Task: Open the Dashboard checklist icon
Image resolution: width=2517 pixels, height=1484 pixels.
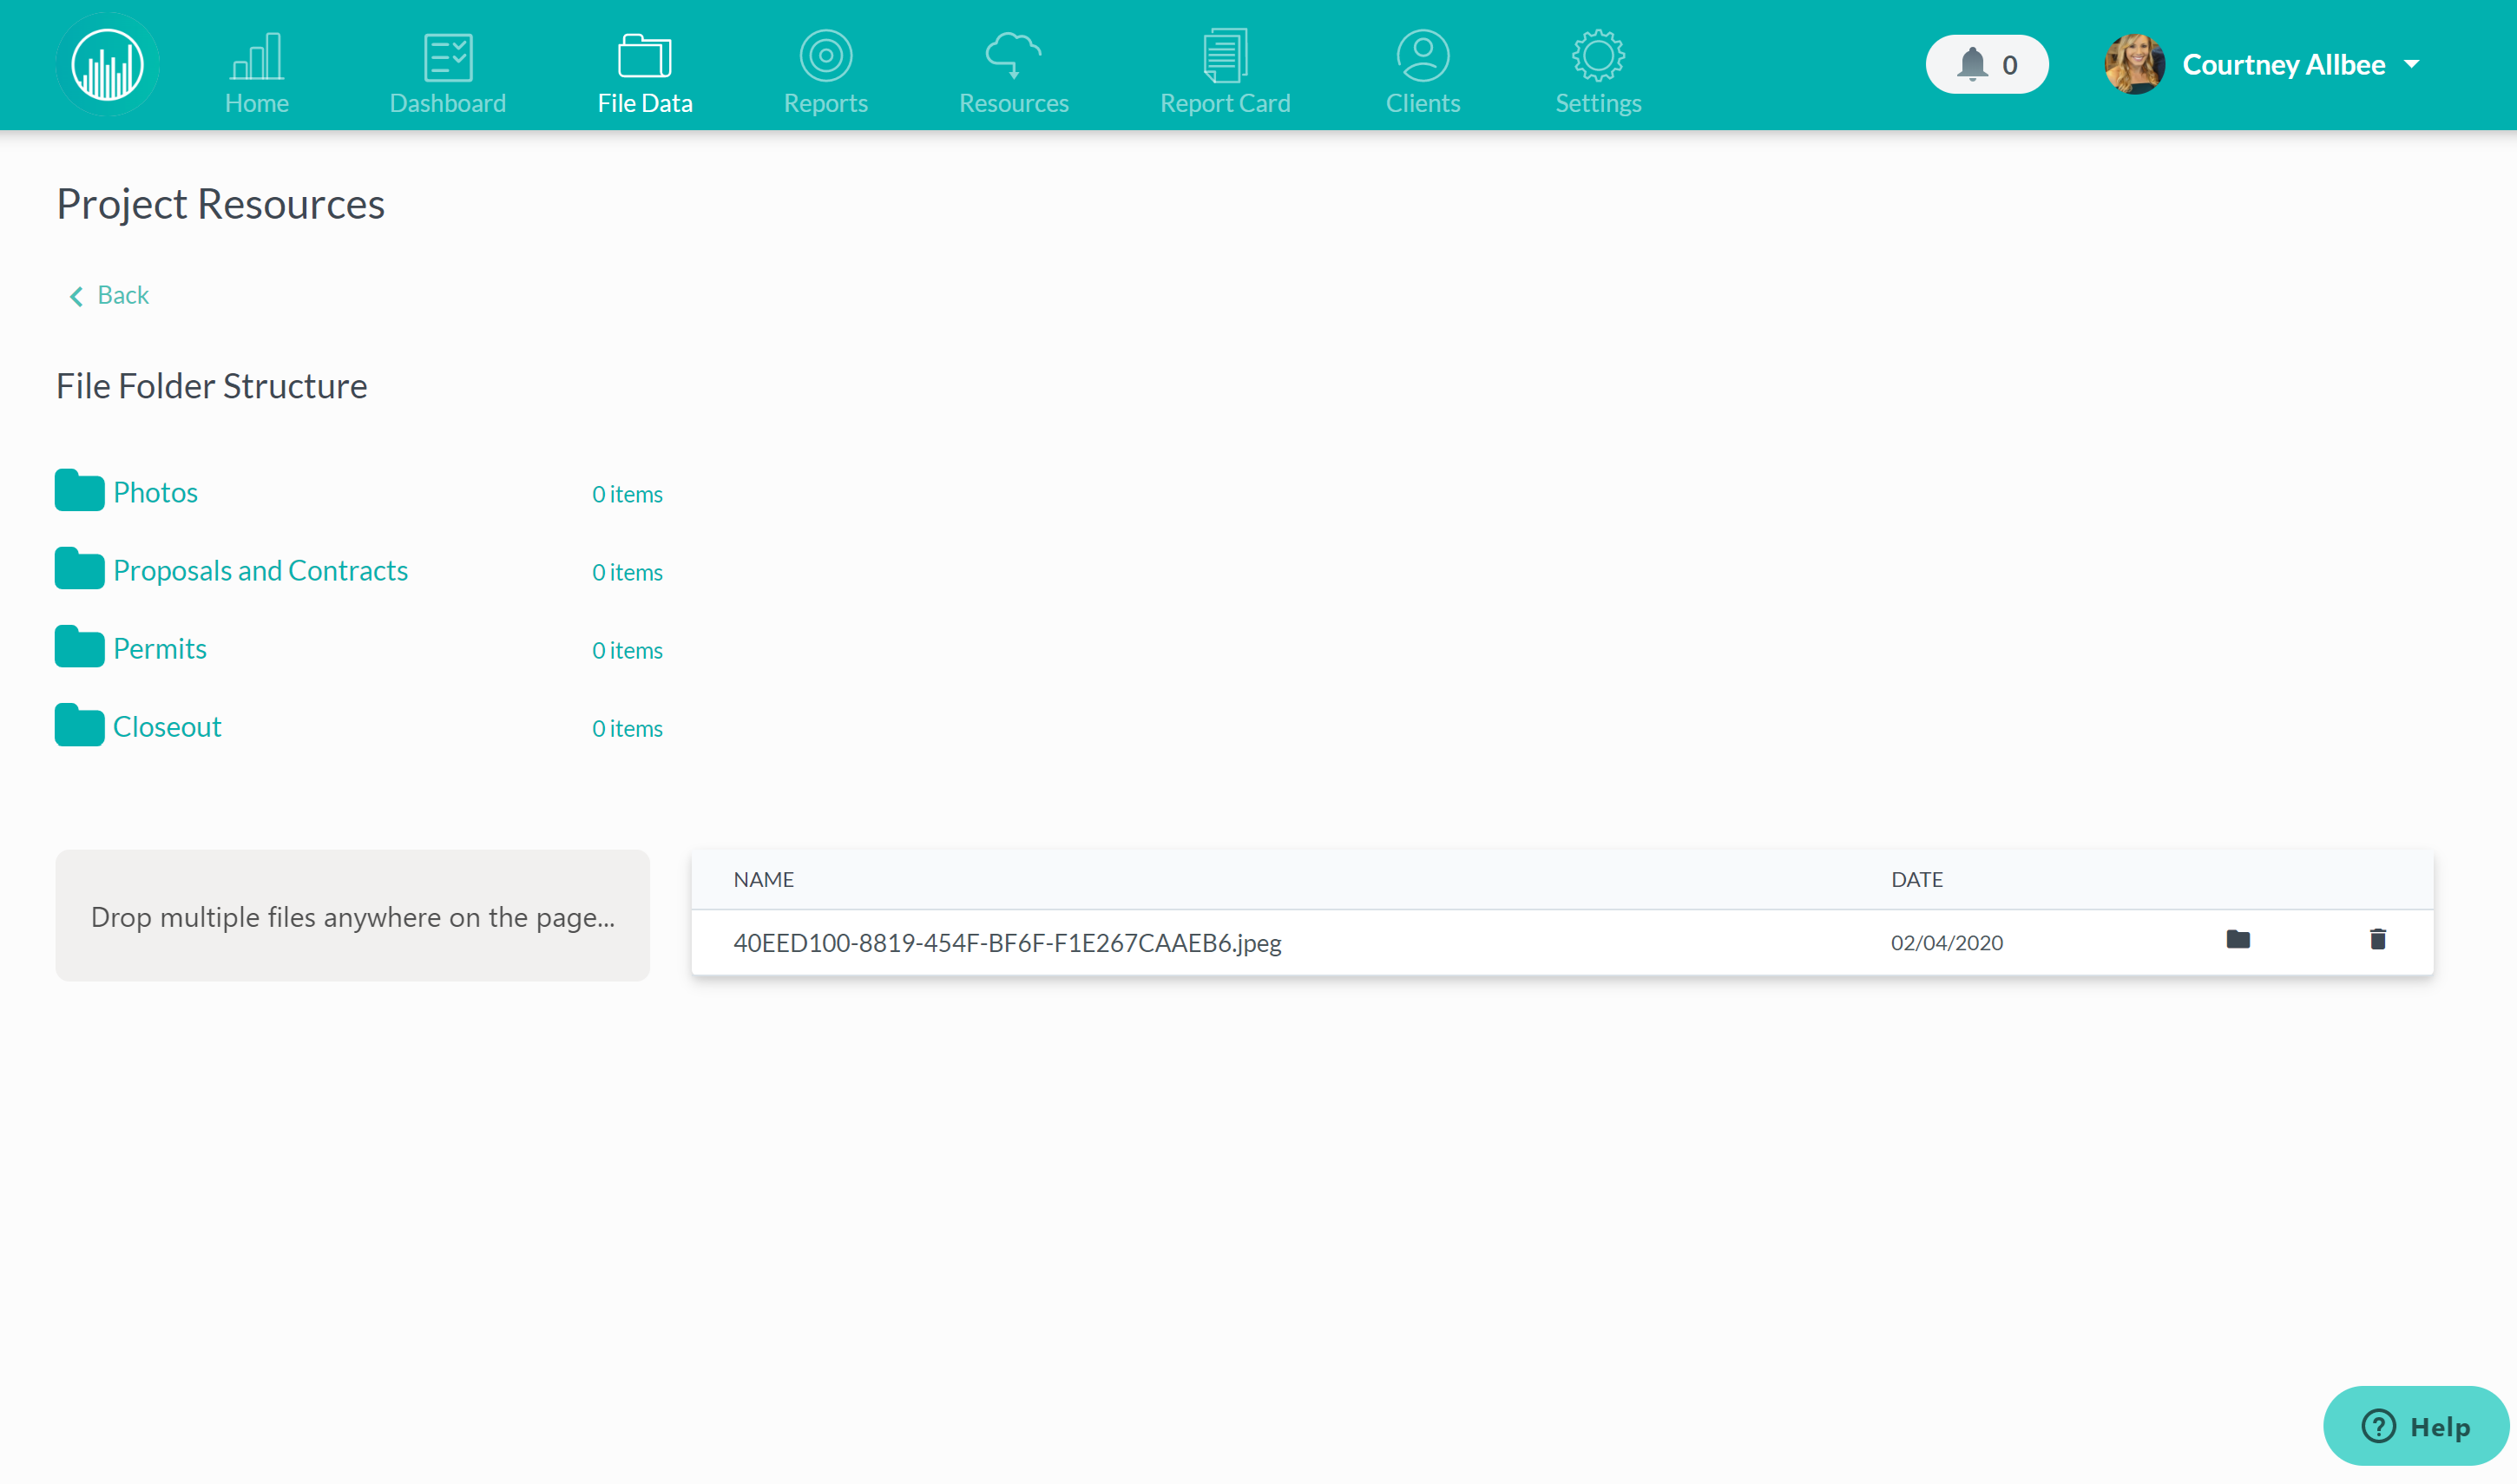Action: tap(448, 56)
